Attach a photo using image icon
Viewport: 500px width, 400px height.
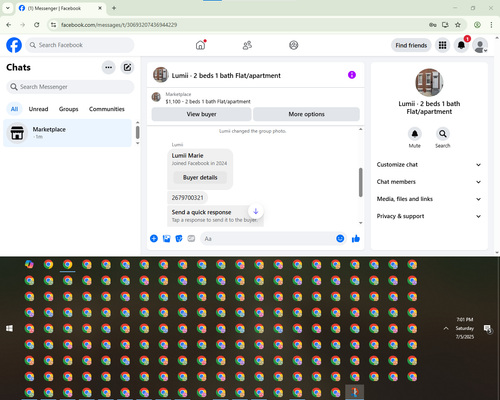(166, 238)
